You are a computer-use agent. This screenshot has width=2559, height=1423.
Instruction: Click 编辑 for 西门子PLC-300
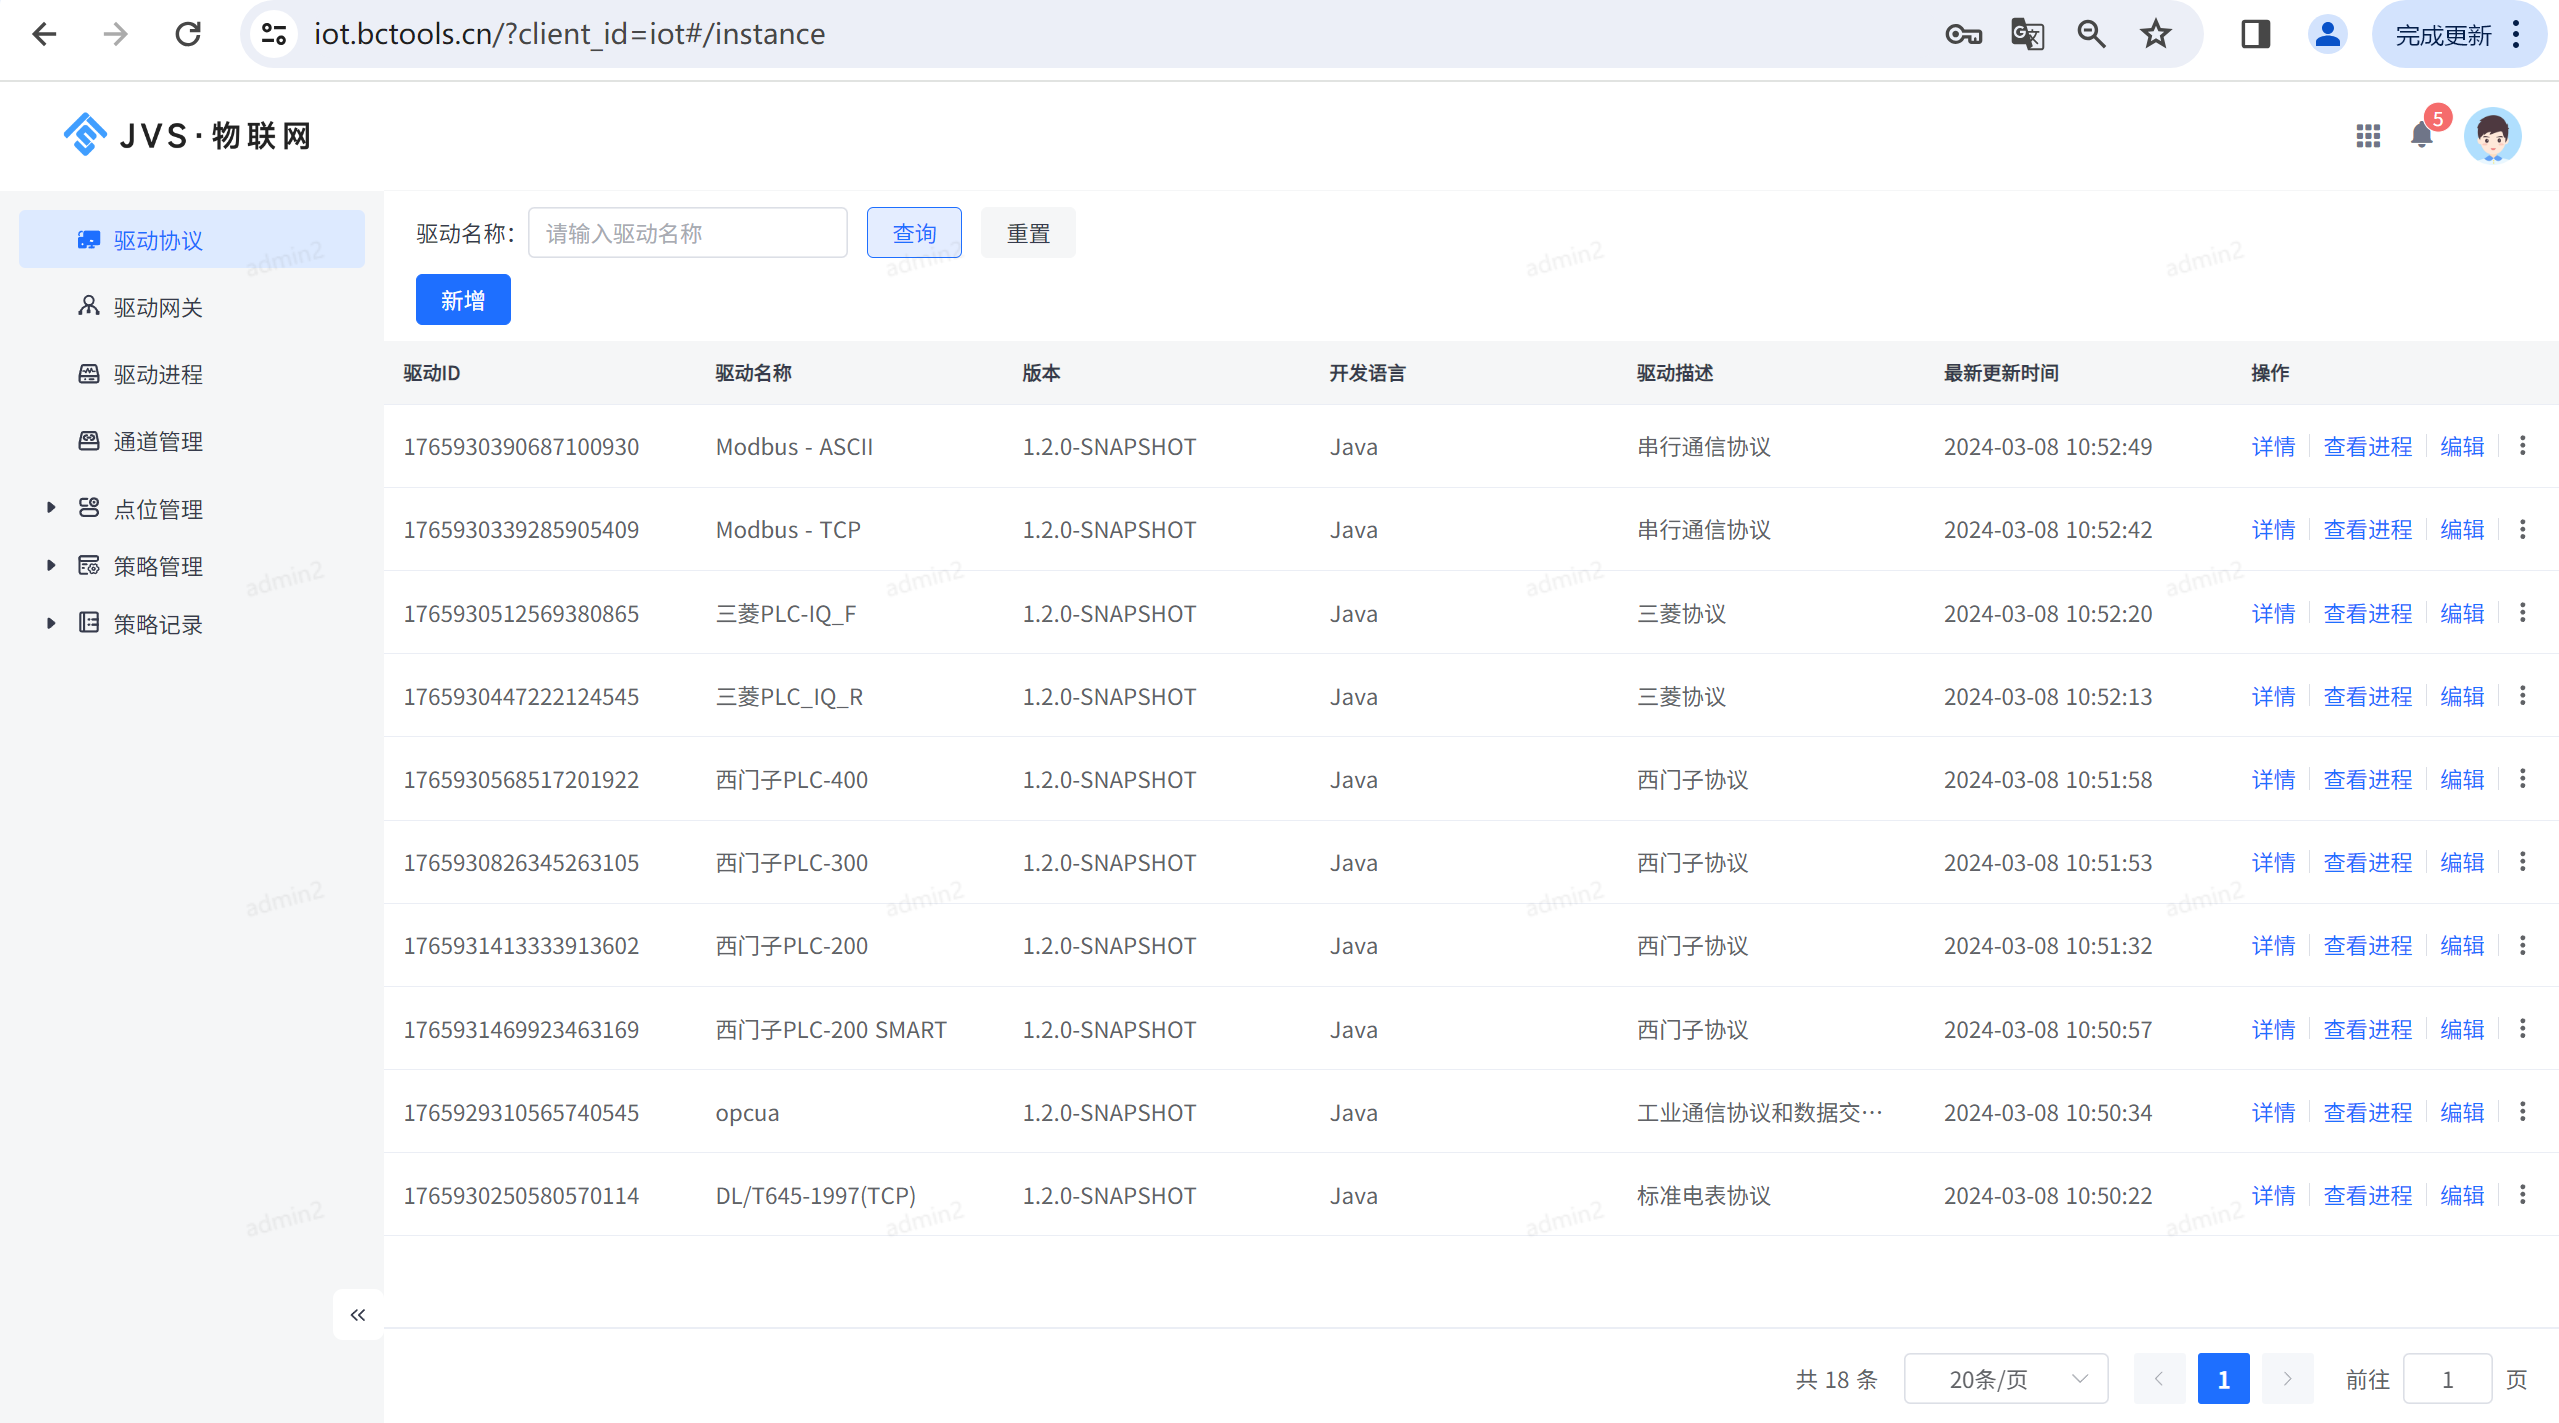(2461, 863)
